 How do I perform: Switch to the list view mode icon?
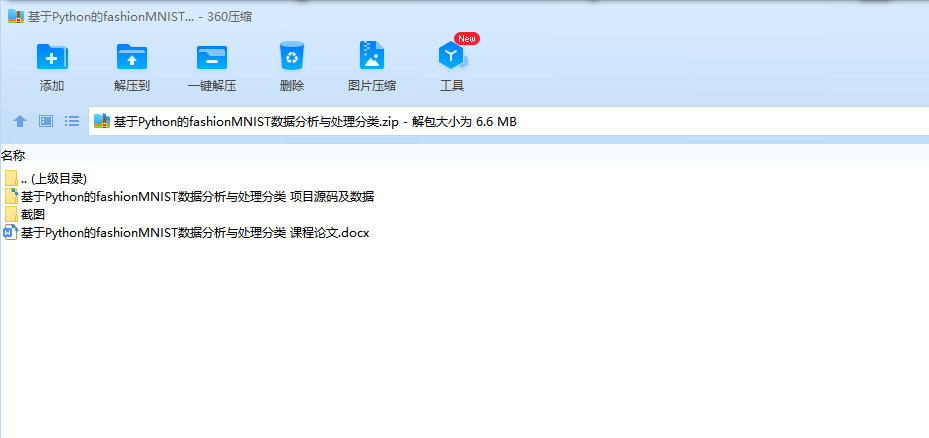click(72, 122)
